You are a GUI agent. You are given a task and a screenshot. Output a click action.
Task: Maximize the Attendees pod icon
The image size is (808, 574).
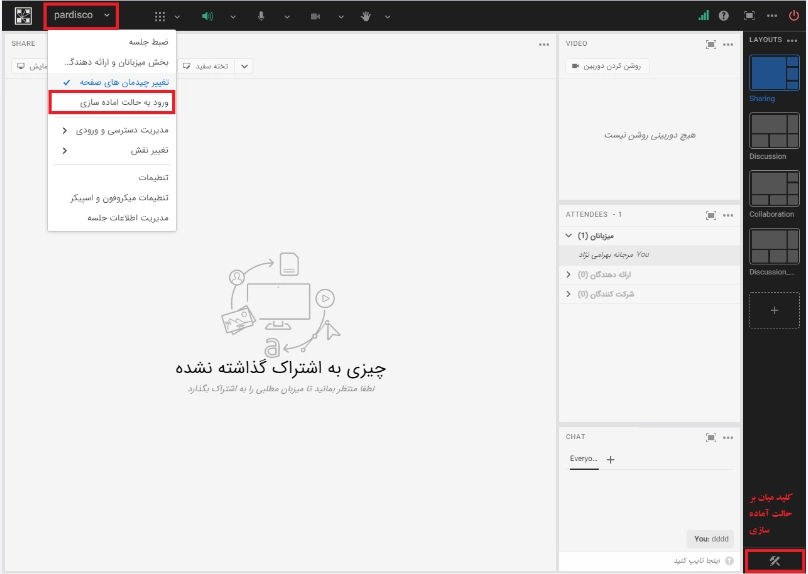tap(711, 215)
